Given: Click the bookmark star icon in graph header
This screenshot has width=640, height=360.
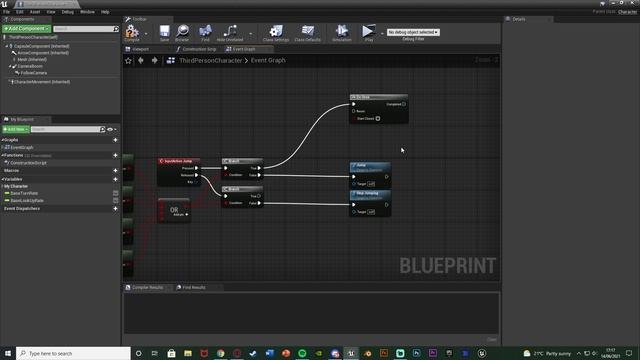Looking at the screenshot, I should tap(129, 60).
